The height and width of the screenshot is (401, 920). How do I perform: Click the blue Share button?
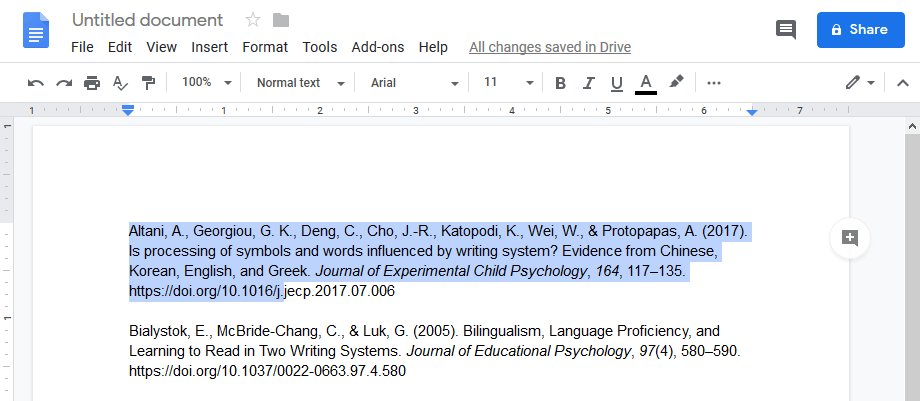861,30
